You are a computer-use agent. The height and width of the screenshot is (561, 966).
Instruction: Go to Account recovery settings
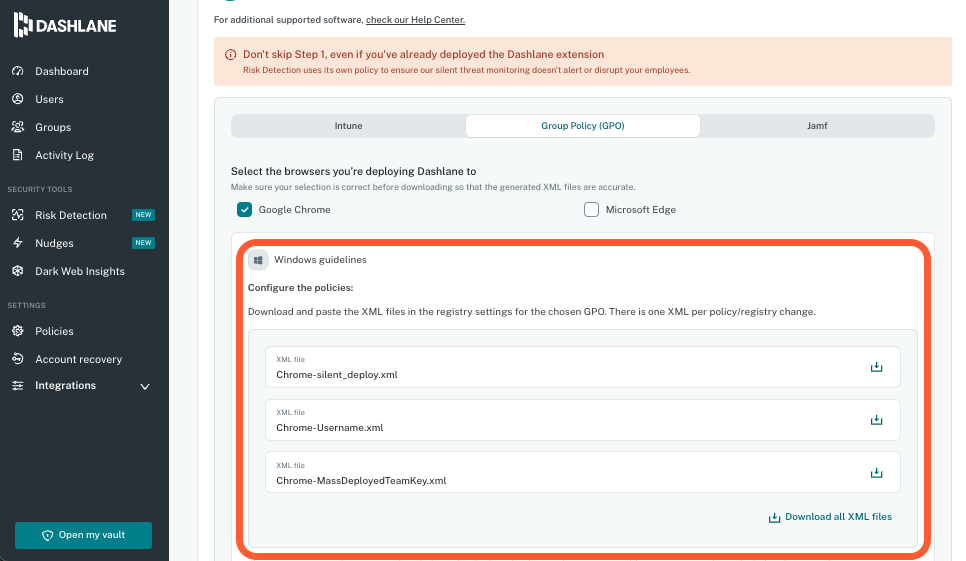78,359
